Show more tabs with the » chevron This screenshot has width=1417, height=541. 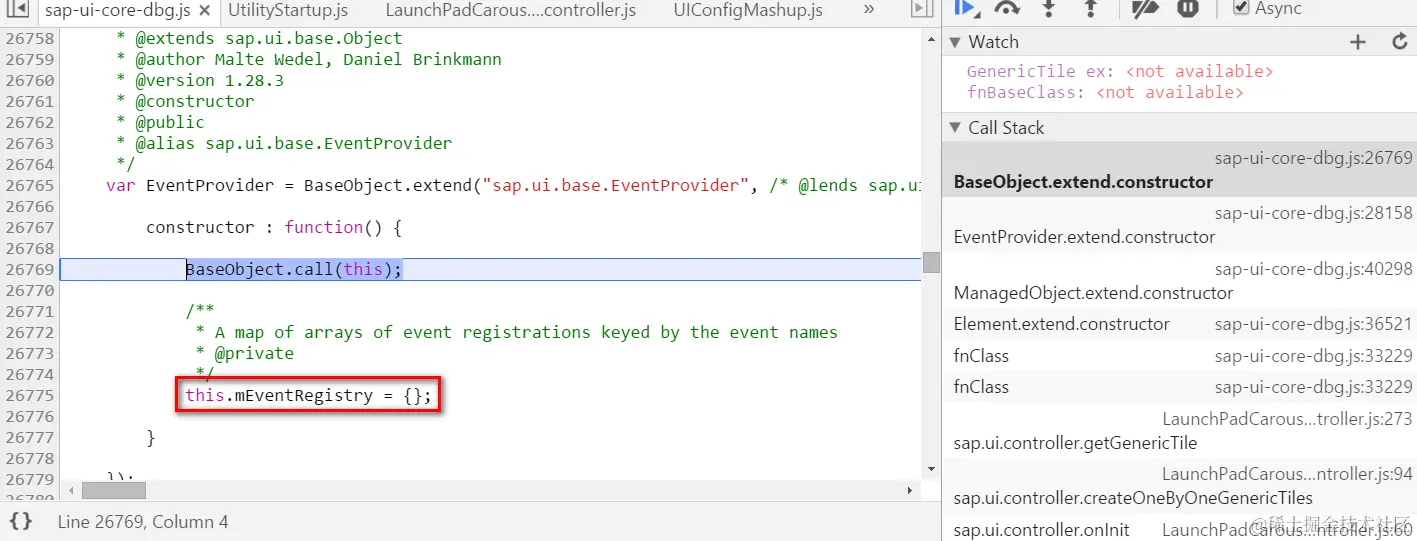[x=868, y=10]
